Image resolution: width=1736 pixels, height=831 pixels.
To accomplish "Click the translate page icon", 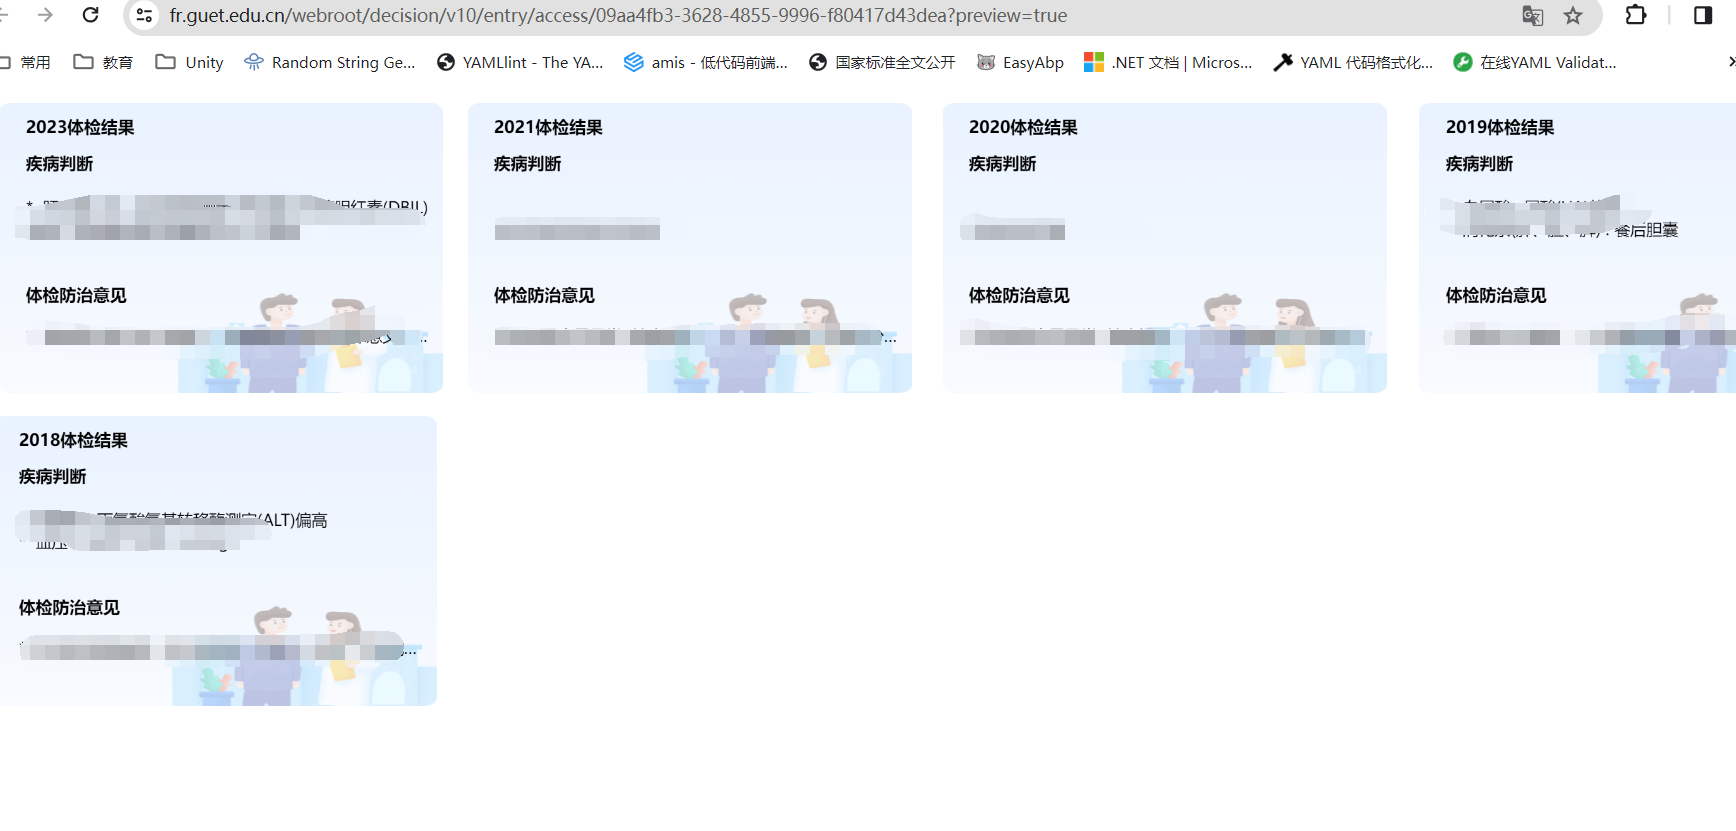I will pos(1532,15).
